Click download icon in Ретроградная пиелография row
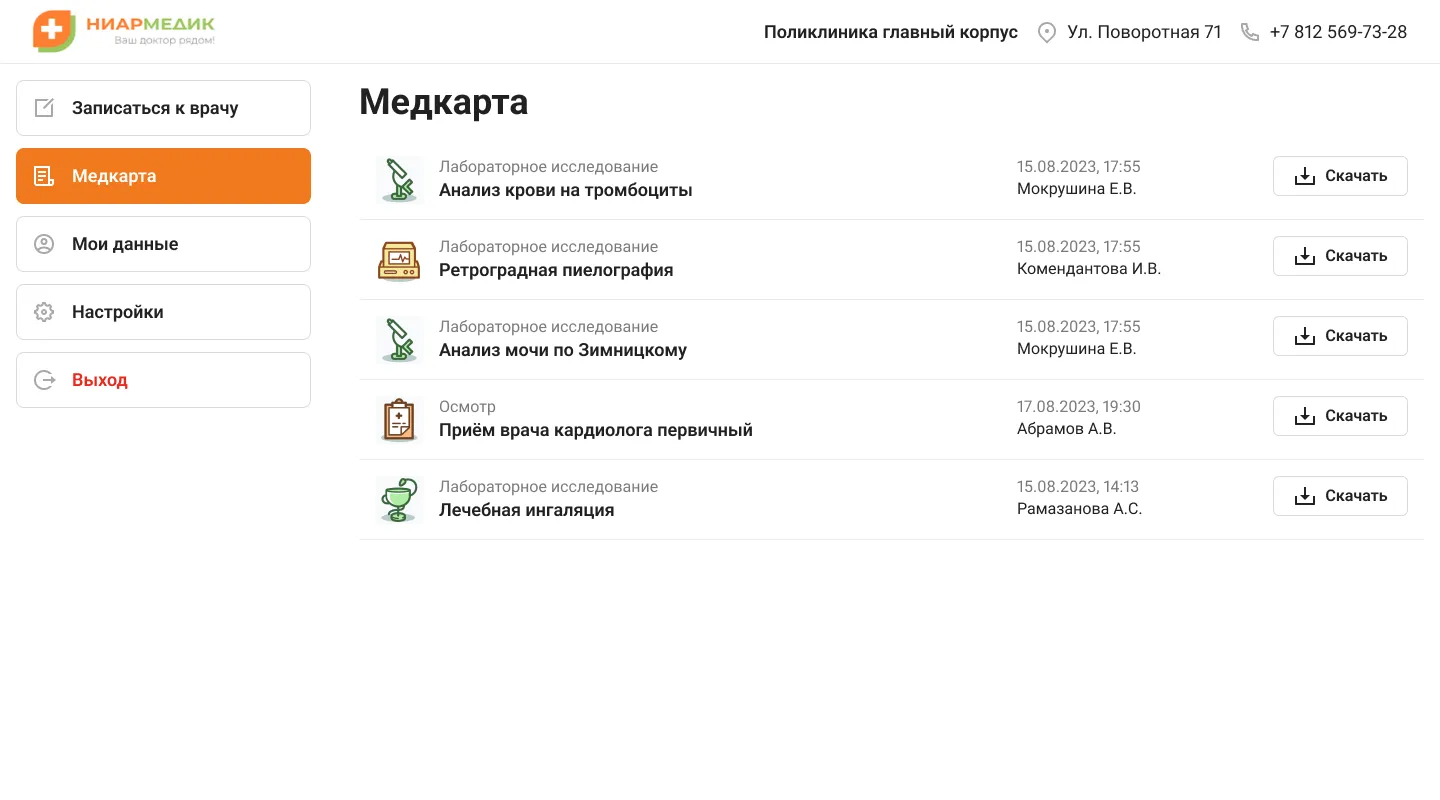 coord(1304,256)
